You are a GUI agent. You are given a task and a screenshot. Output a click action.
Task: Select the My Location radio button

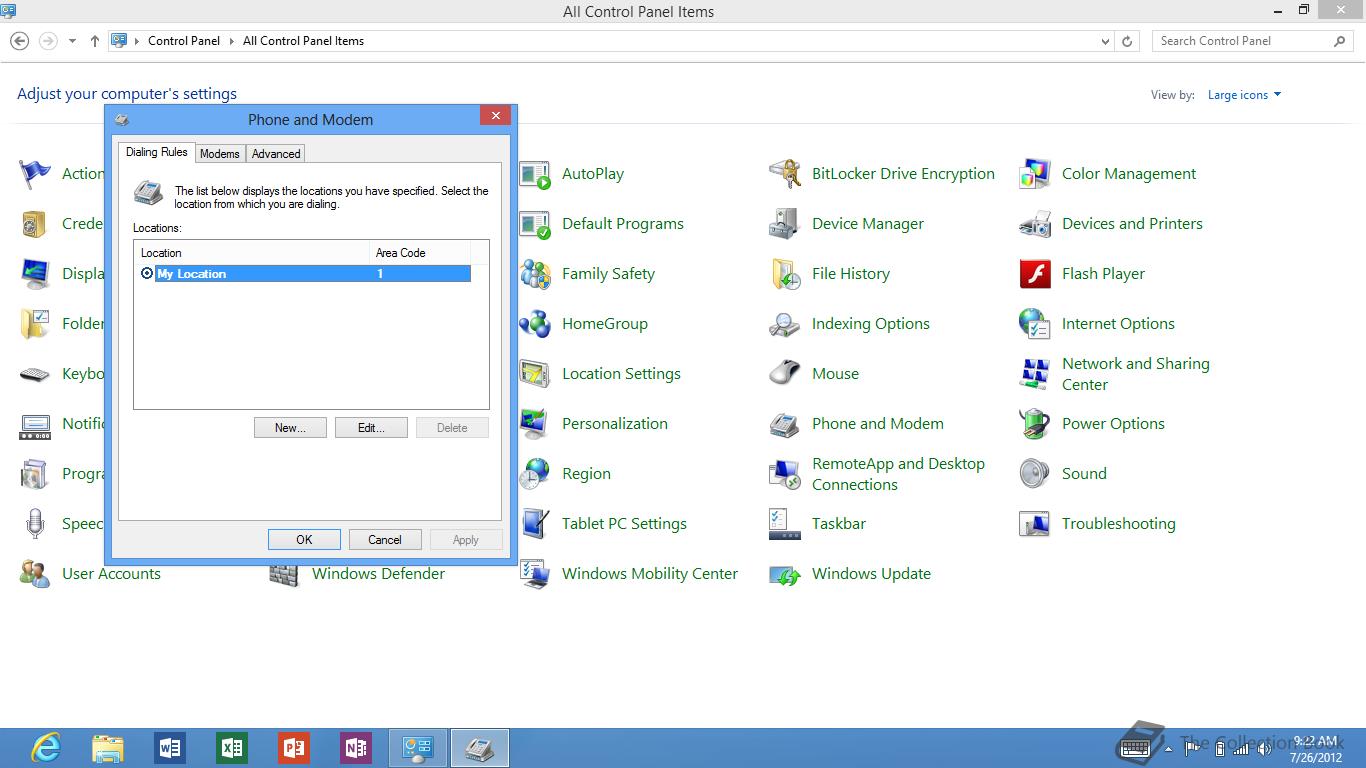tap(147, 274)
